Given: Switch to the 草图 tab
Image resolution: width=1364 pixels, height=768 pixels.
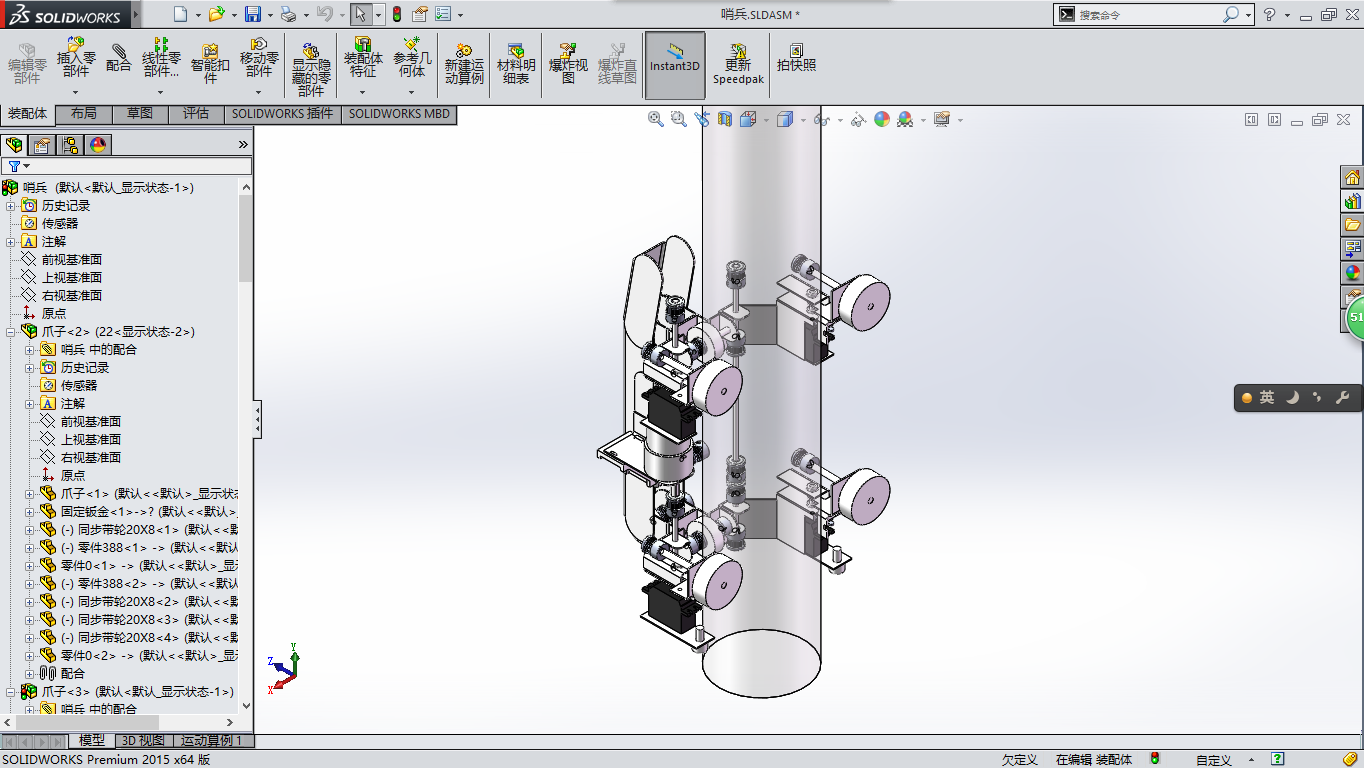Looking at the screenshot, I should (140, 114).
